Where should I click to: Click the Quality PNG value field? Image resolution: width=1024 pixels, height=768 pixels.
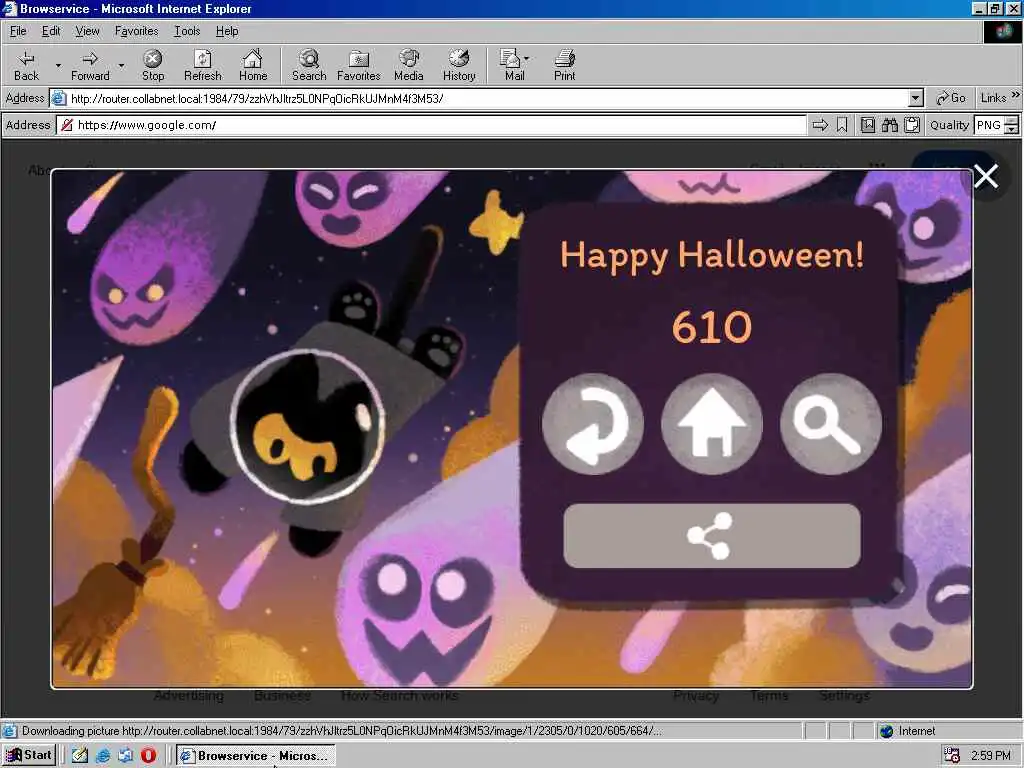click(x=989, y=125)
